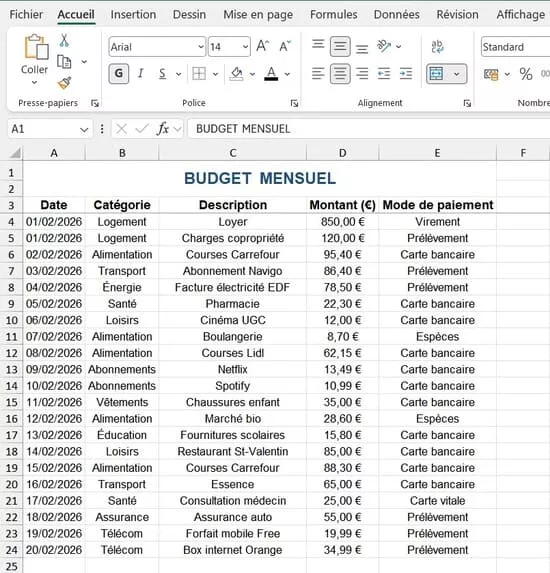Open the font size 14 dropdown
Image resolution: width=550 pixels, height=573 pixels.
pos(245,47)
